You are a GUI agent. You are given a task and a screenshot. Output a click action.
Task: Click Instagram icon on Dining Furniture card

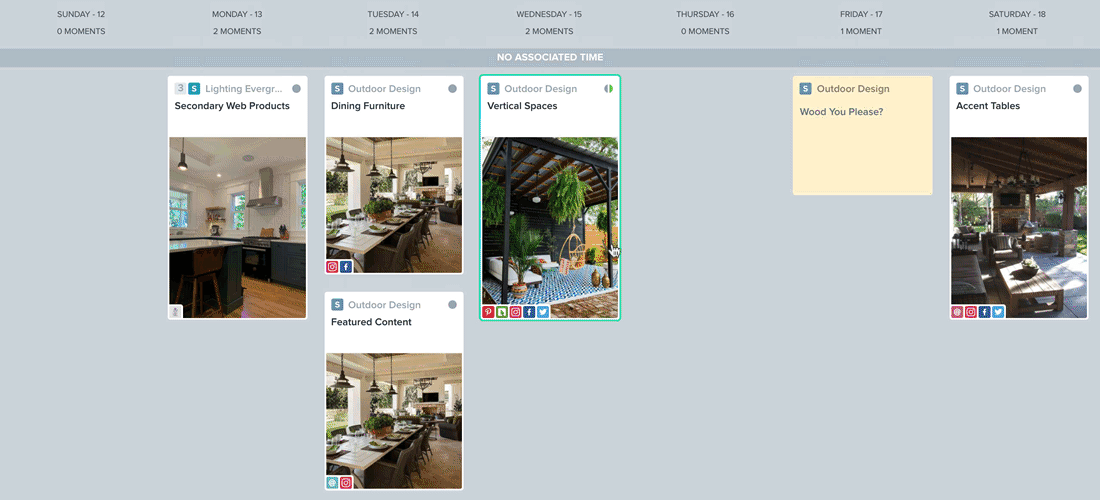332,266
